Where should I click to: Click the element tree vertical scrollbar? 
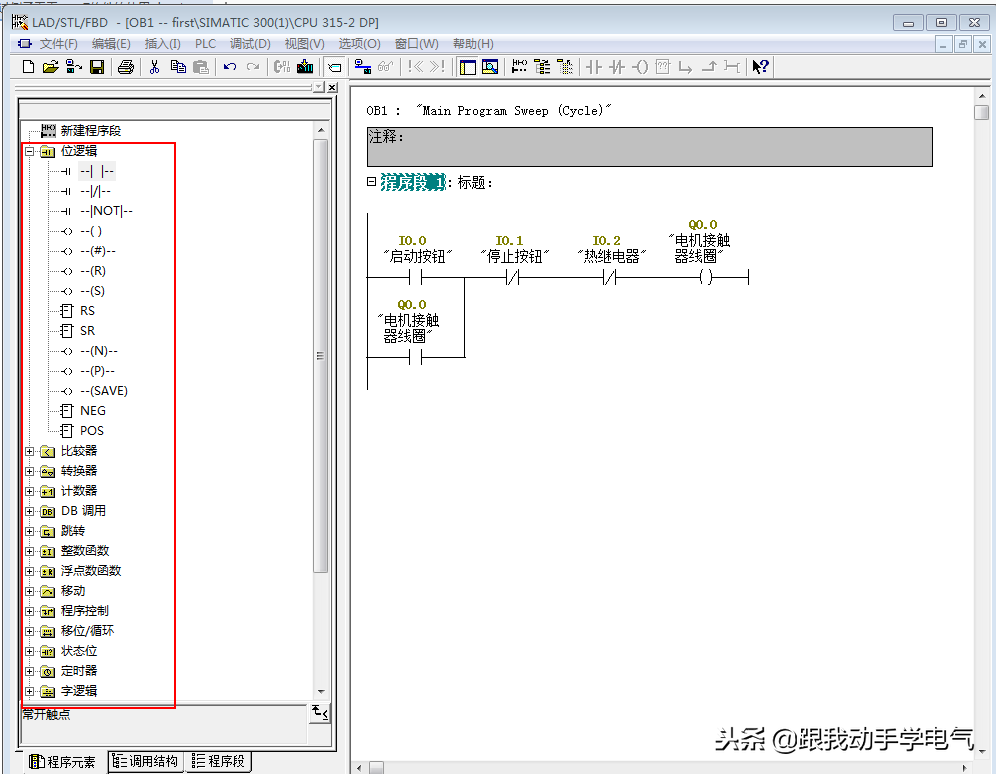pos(320,355)
